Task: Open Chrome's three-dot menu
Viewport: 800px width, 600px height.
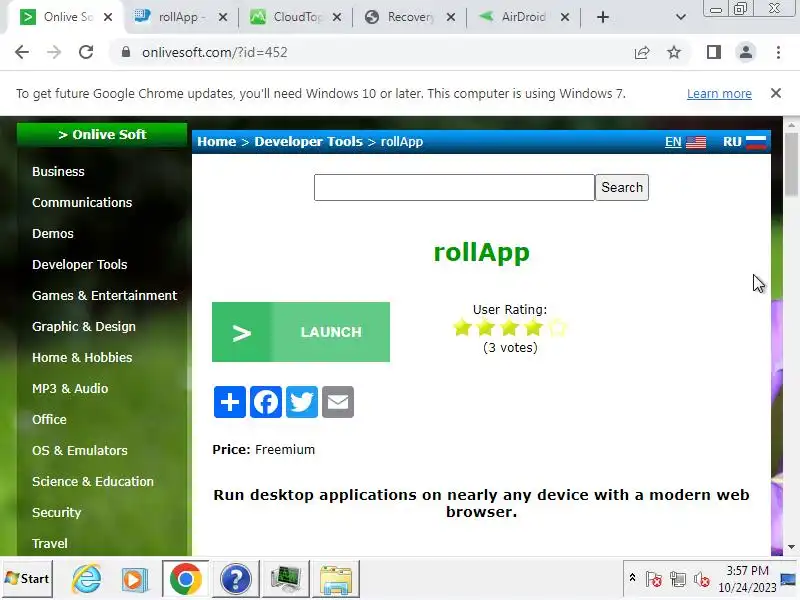Action: tap(778, 52)
